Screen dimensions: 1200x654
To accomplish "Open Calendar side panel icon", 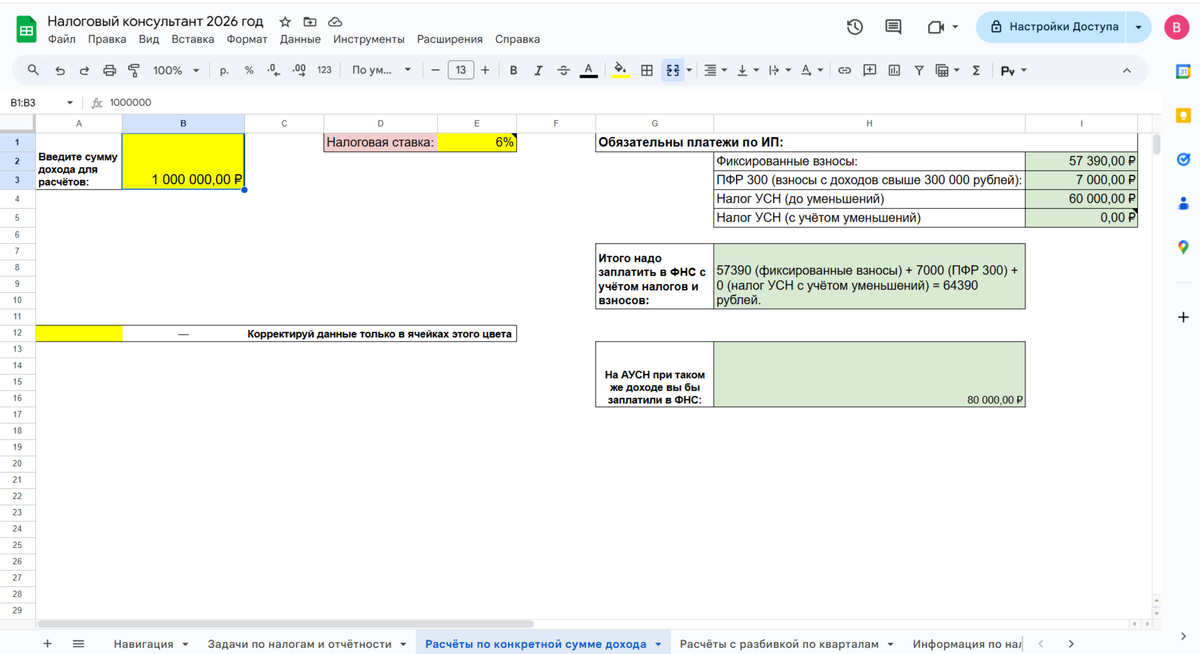I will [1183, 72].
